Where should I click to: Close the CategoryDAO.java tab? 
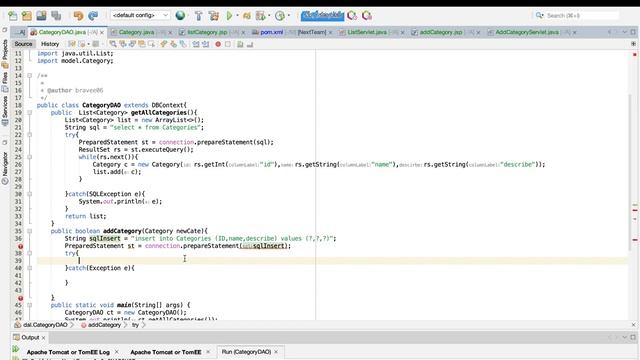102,32
